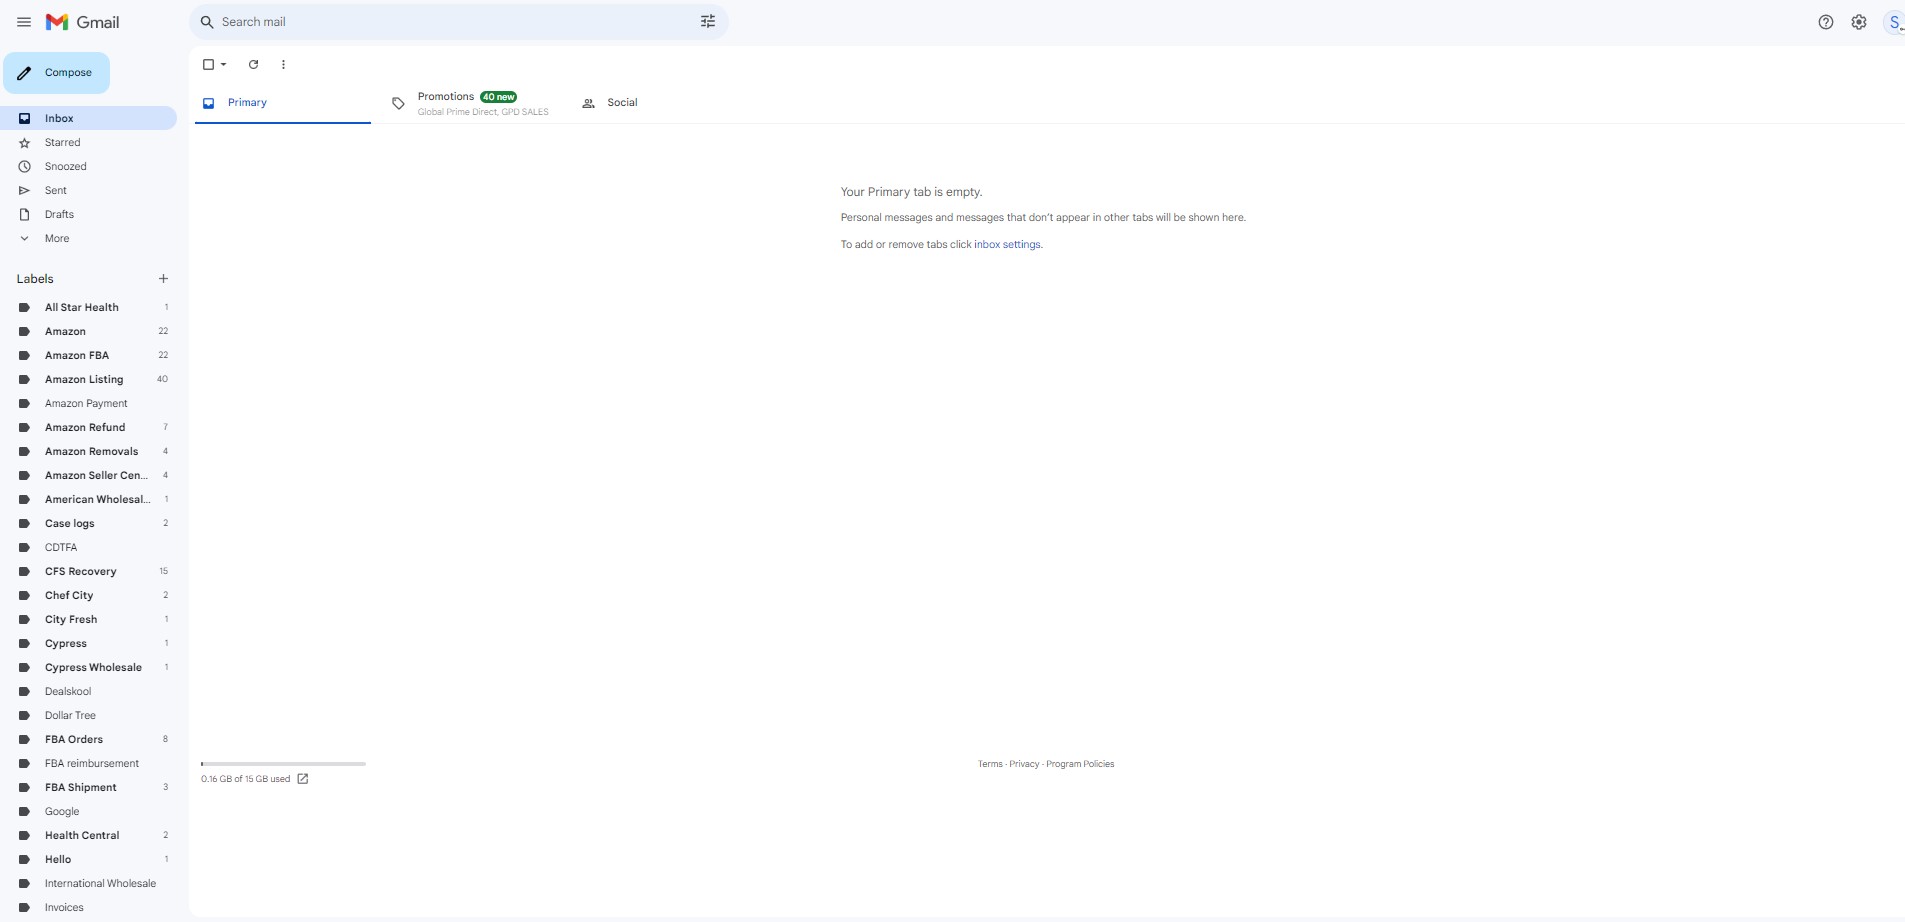Open the Snoozed folder

pos(88,167)
